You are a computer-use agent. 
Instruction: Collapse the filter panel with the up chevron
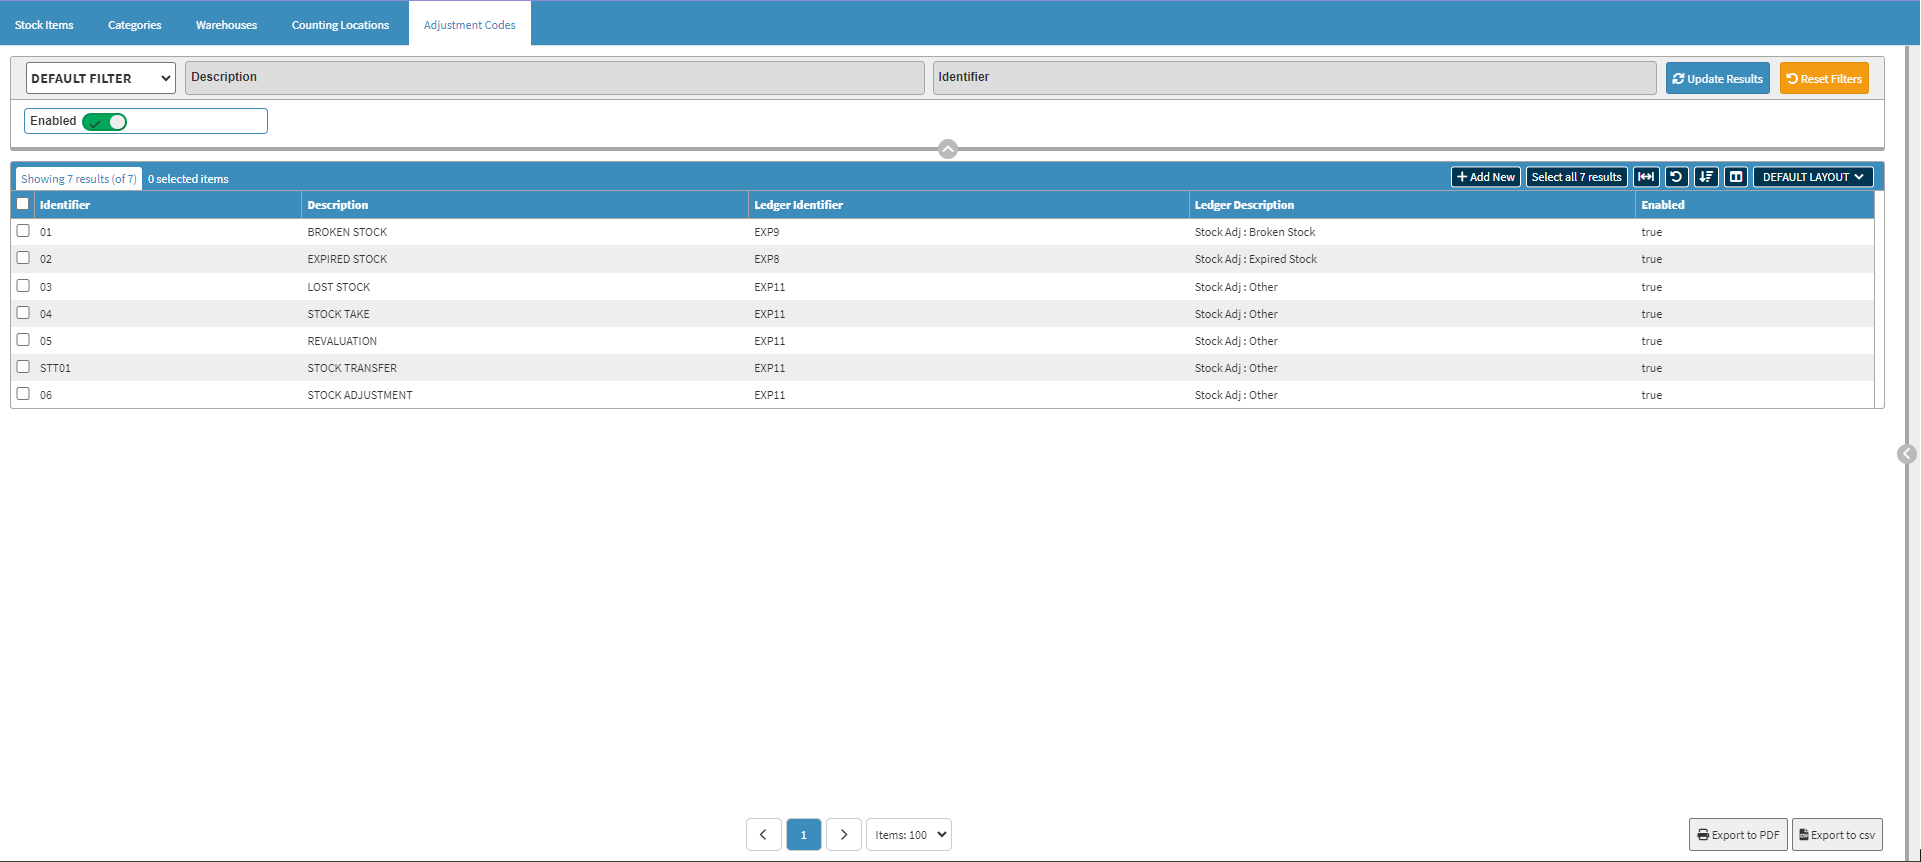click(x=948, y=149)
